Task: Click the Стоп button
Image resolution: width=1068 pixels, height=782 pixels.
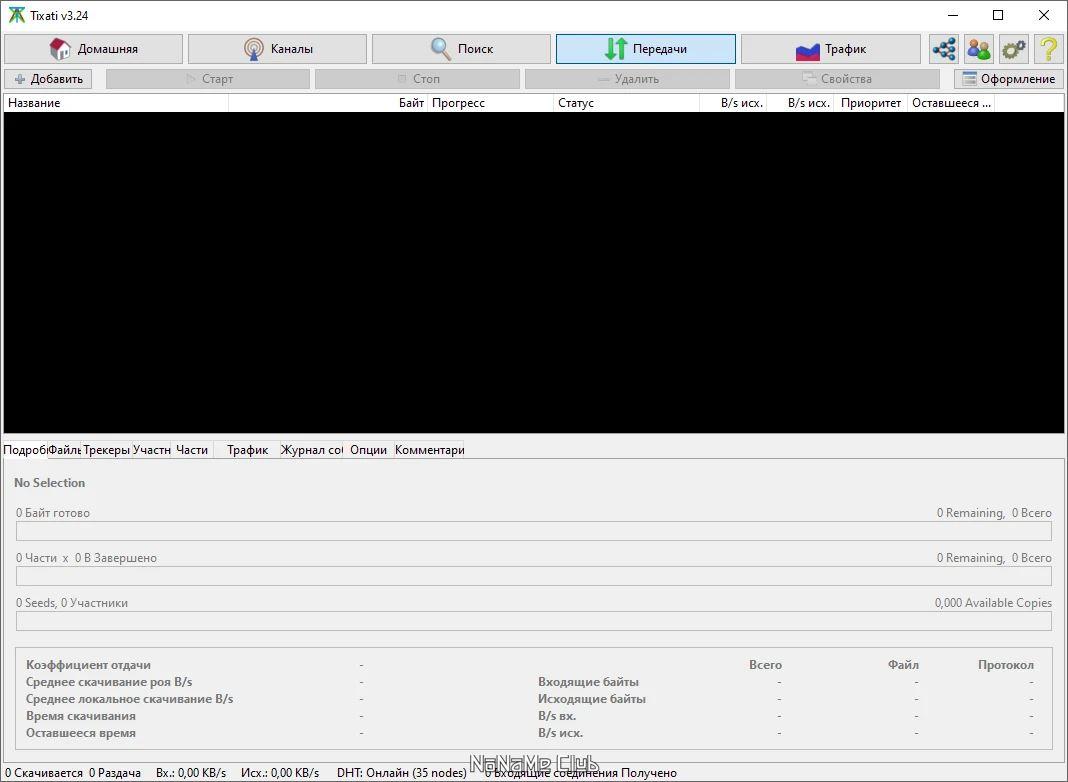Action: tap(418, 79)
